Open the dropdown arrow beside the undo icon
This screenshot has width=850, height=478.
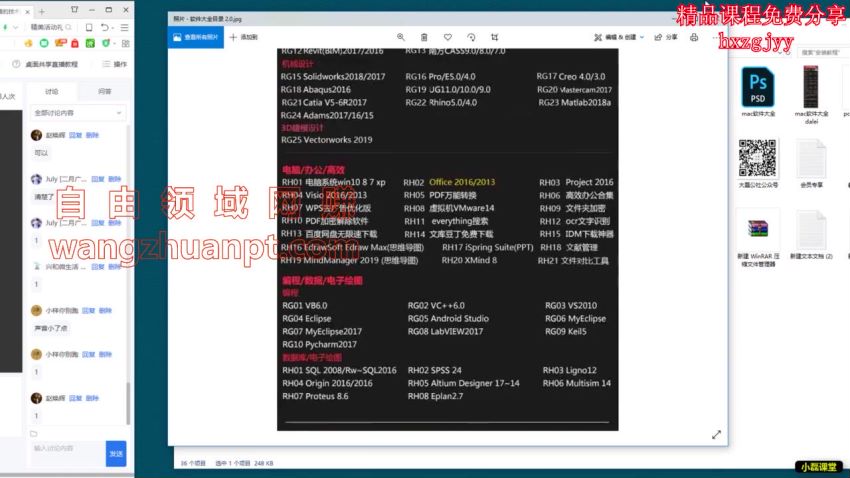coord(112,28)
